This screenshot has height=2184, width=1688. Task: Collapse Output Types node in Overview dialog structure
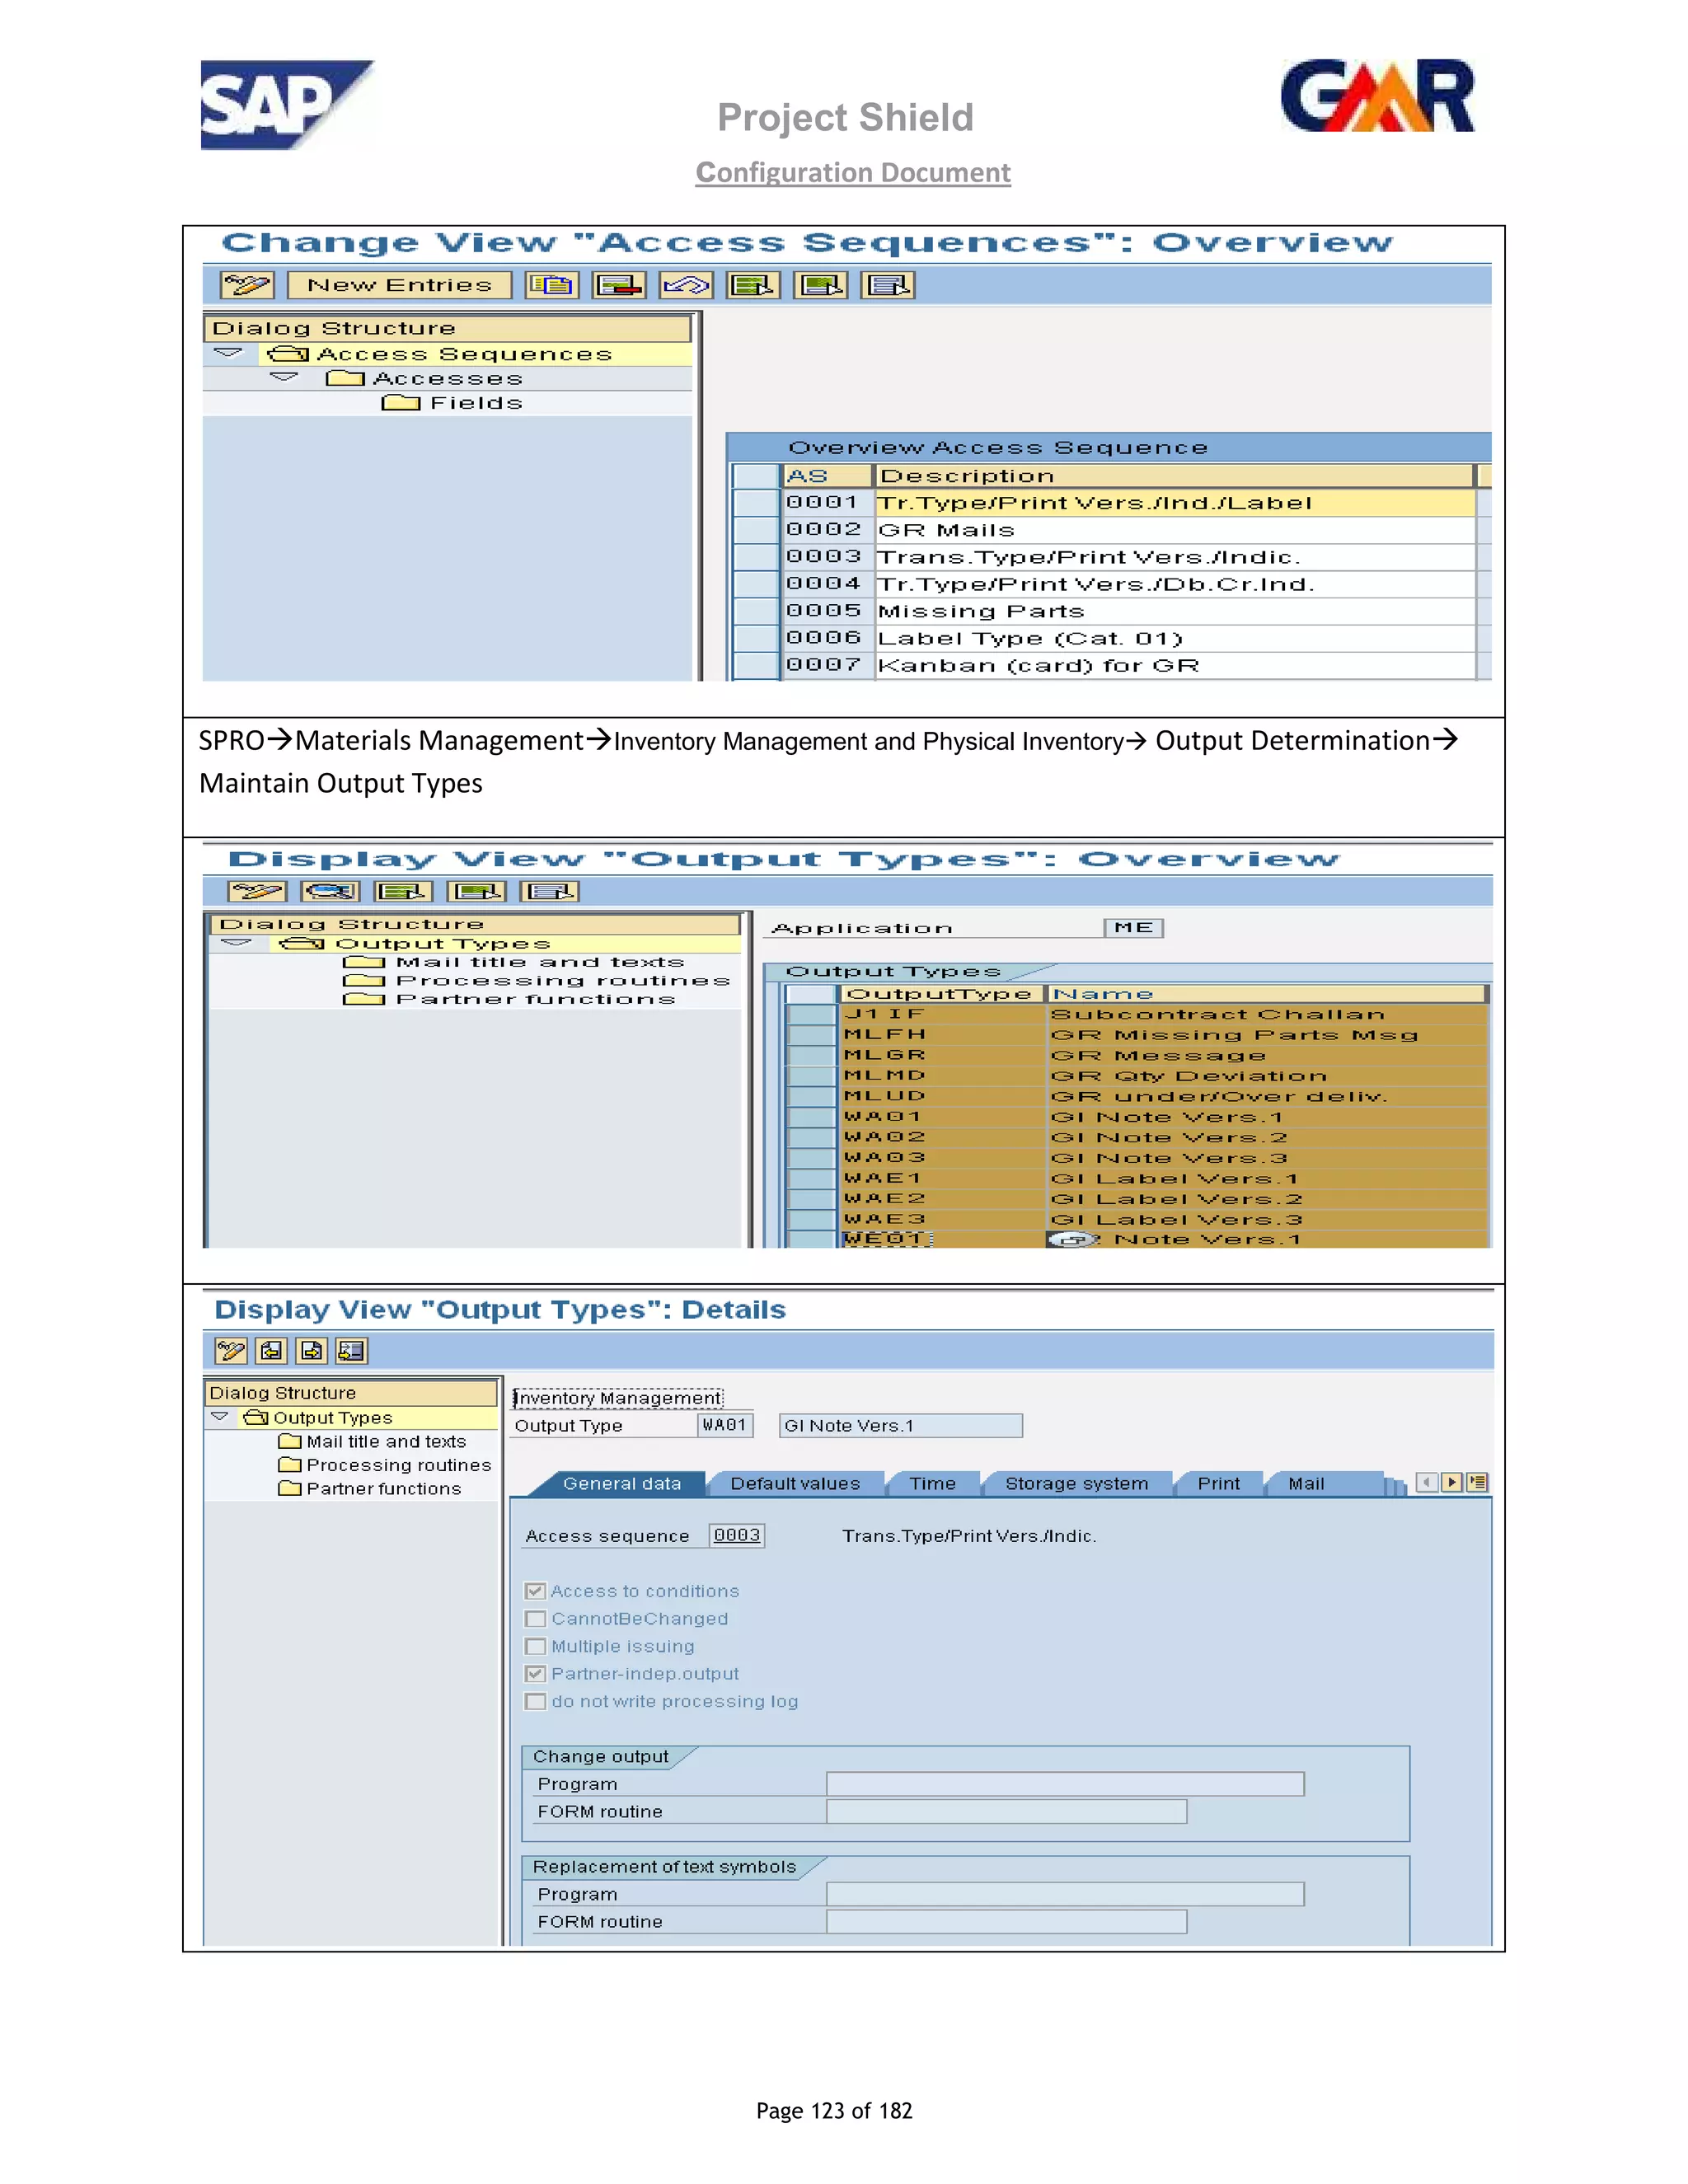[x=236, y=943]
